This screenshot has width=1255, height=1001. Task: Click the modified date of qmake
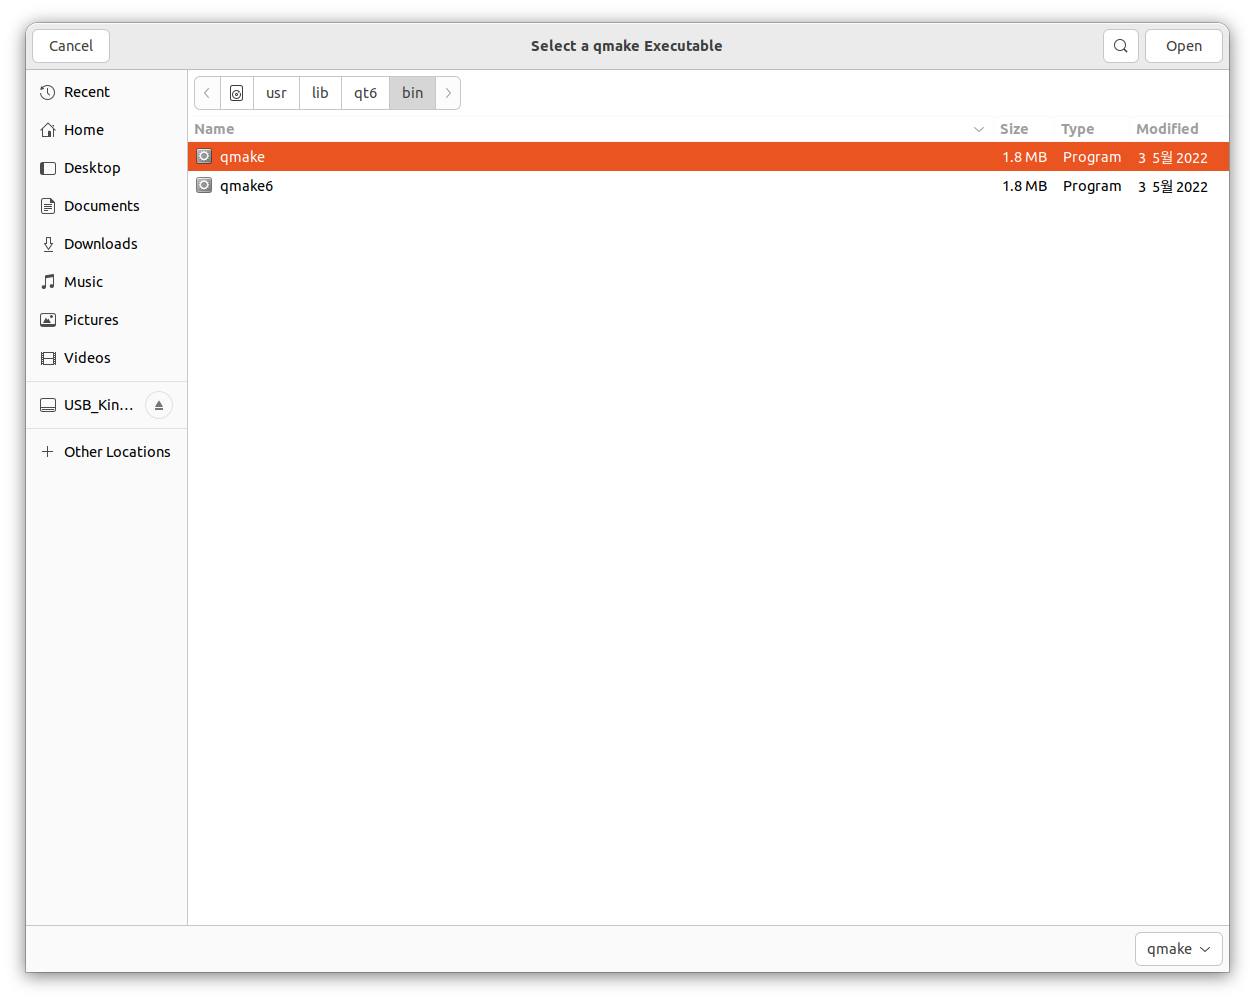pos(1173,157)
